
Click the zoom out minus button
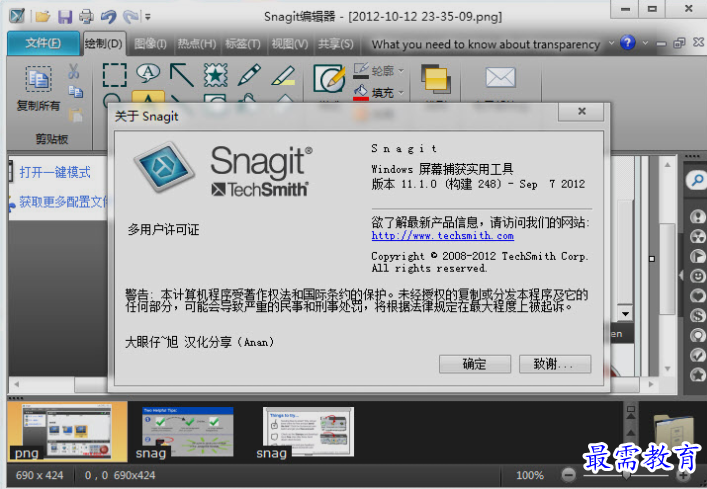click(x=569, y=475)
